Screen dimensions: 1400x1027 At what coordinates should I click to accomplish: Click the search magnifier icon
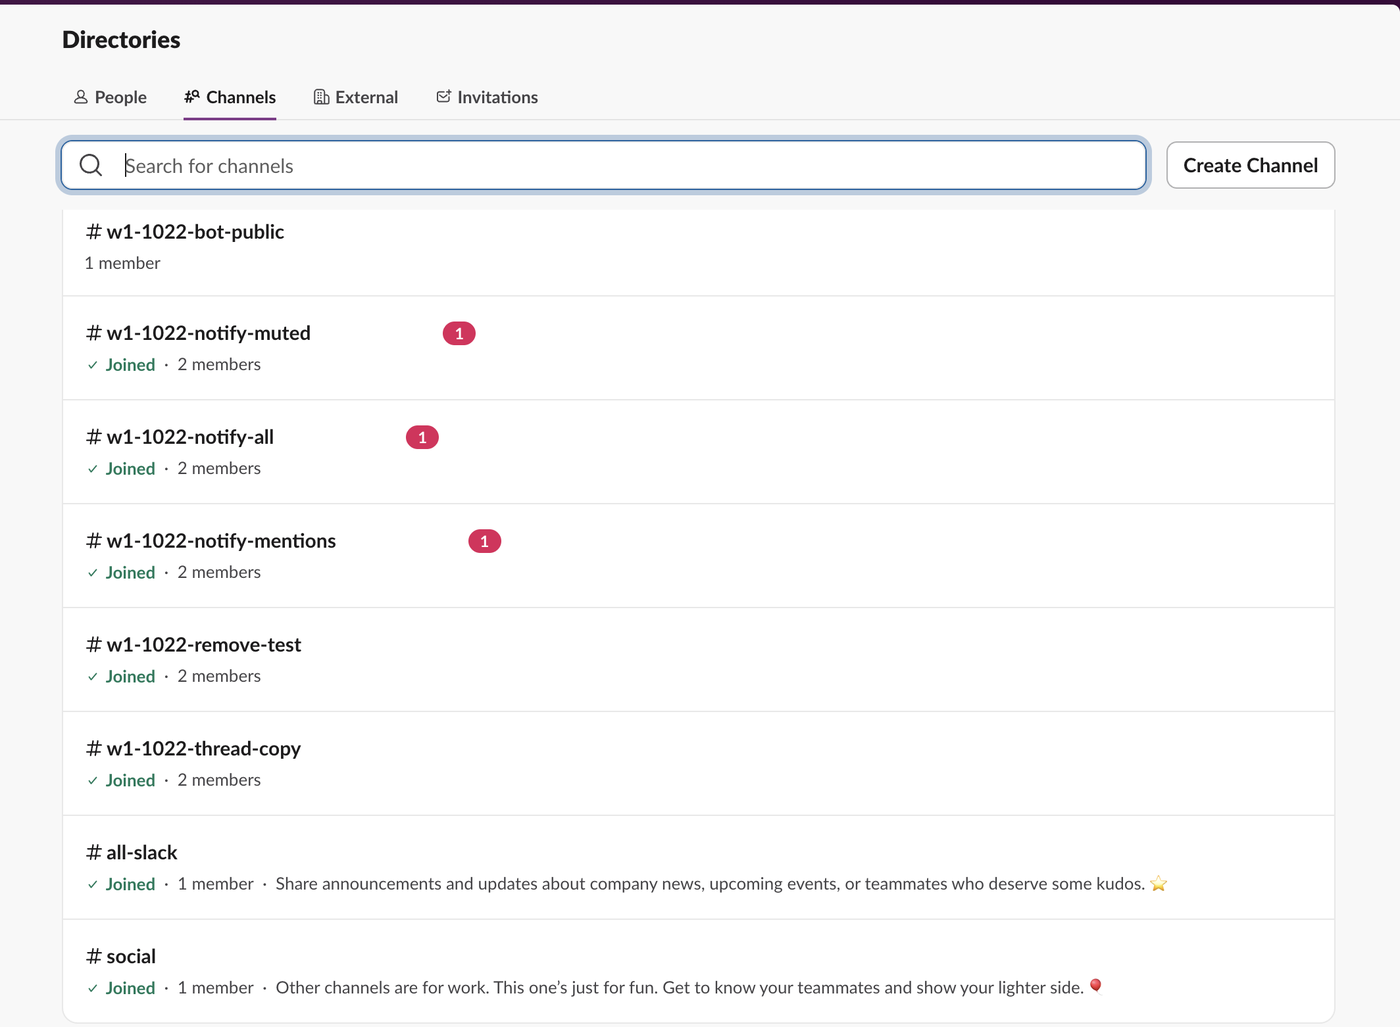coord(91,165)
